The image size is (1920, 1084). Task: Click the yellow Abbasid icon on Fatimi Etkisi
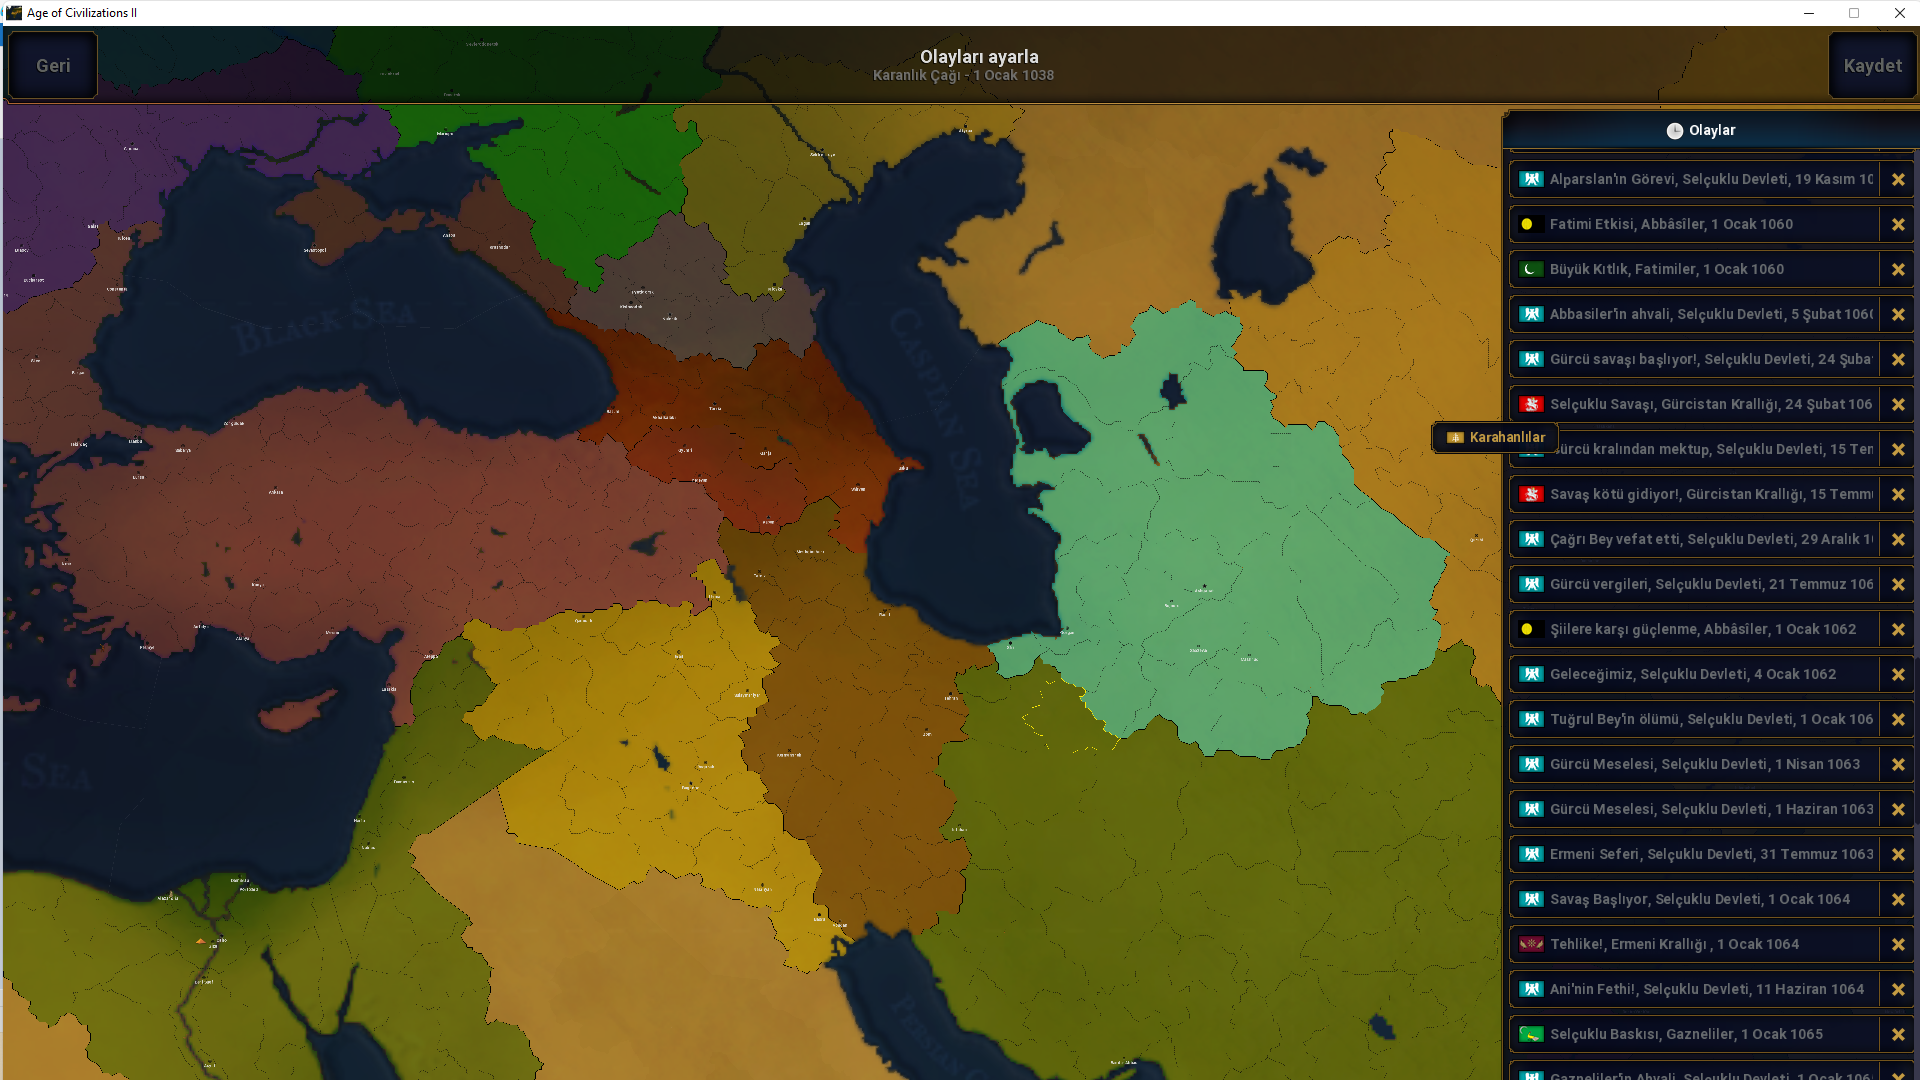1527,225
